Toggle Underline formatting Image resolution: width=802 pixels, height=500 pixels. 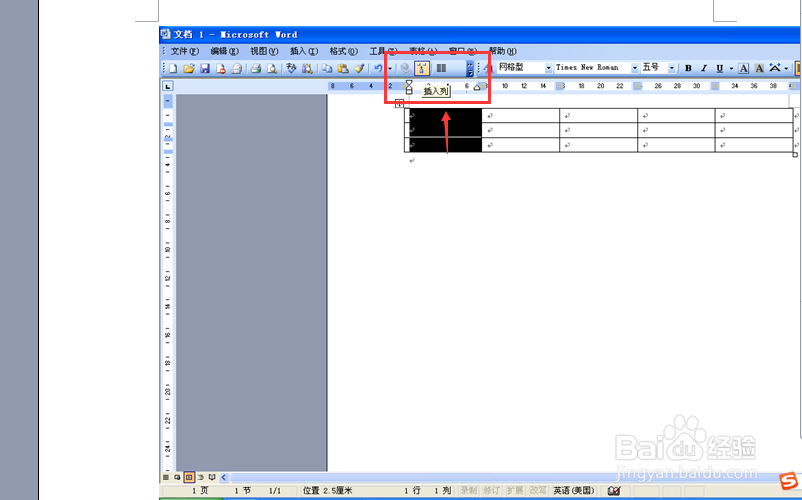(720, 68)
